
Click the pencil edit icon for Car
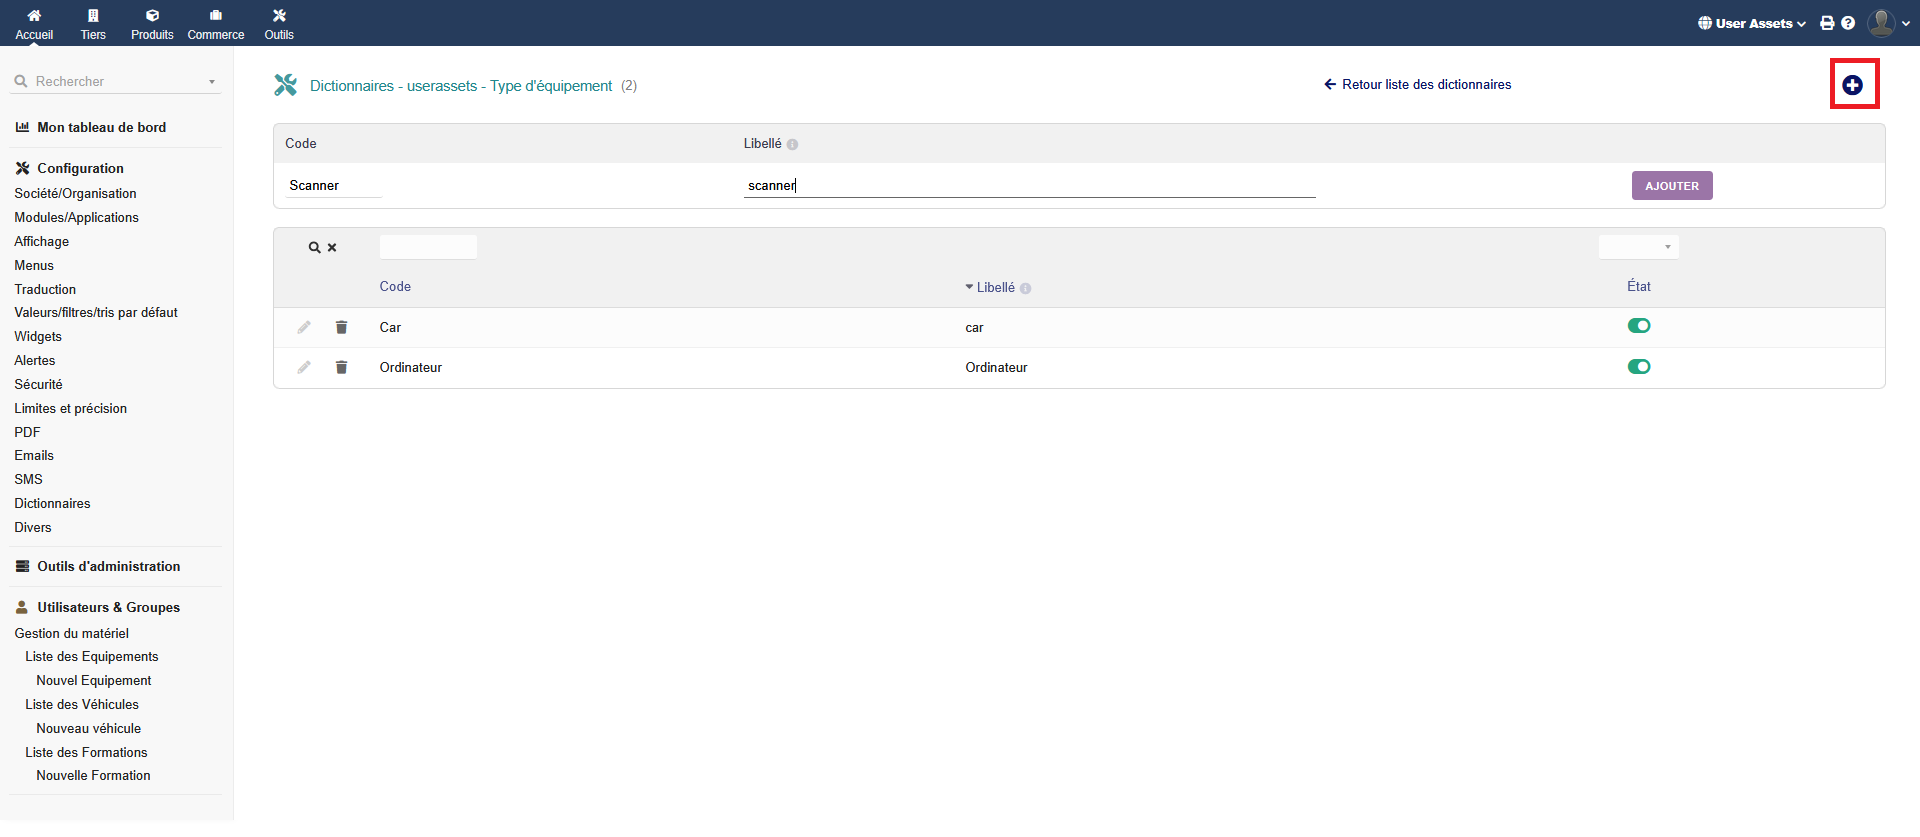pos(304,328)
